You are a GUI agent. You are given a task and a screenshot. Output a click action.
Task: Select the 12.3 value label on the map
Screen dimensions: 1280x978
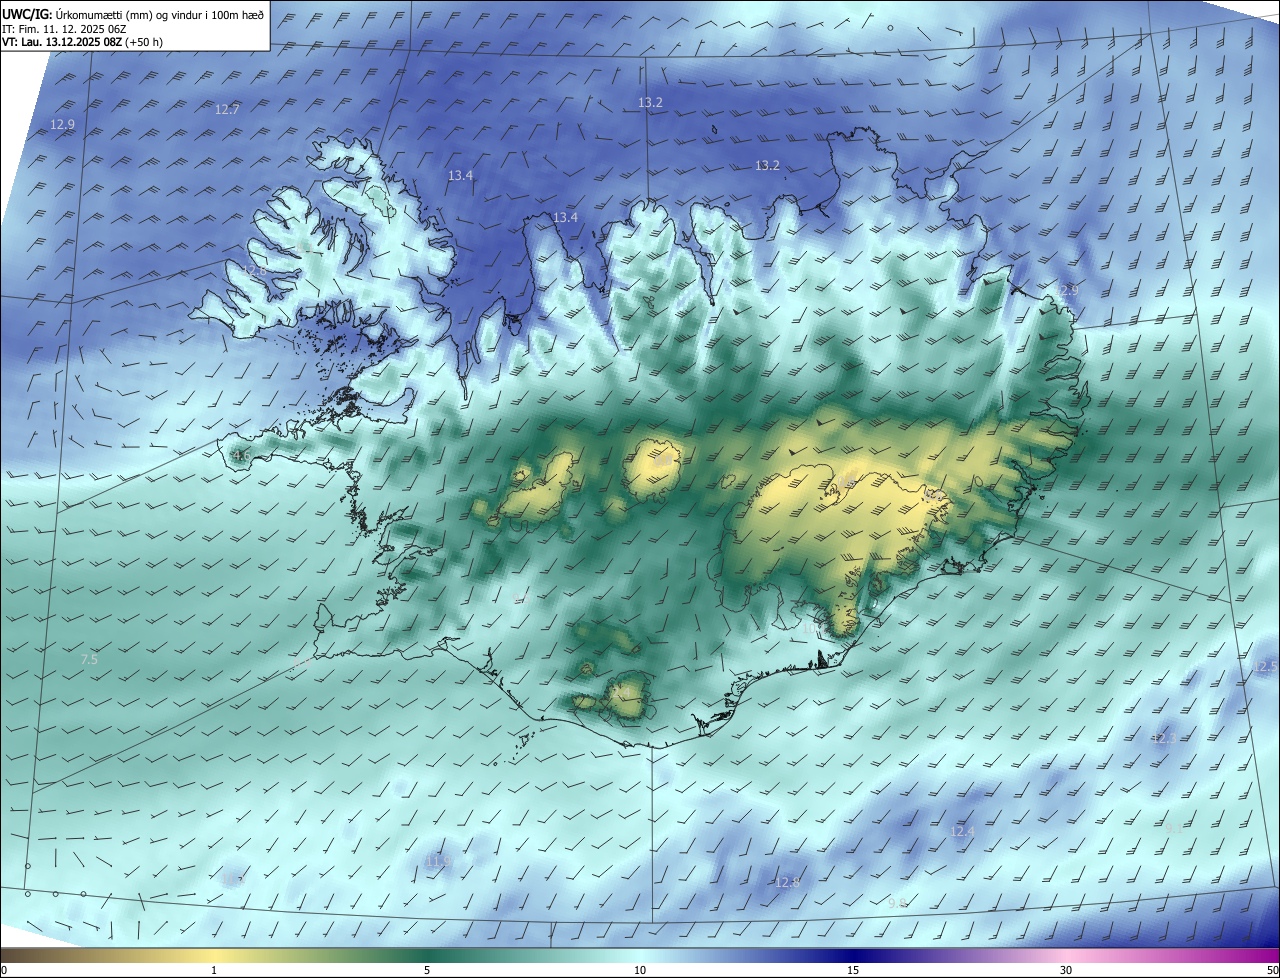click(1162, 737)
